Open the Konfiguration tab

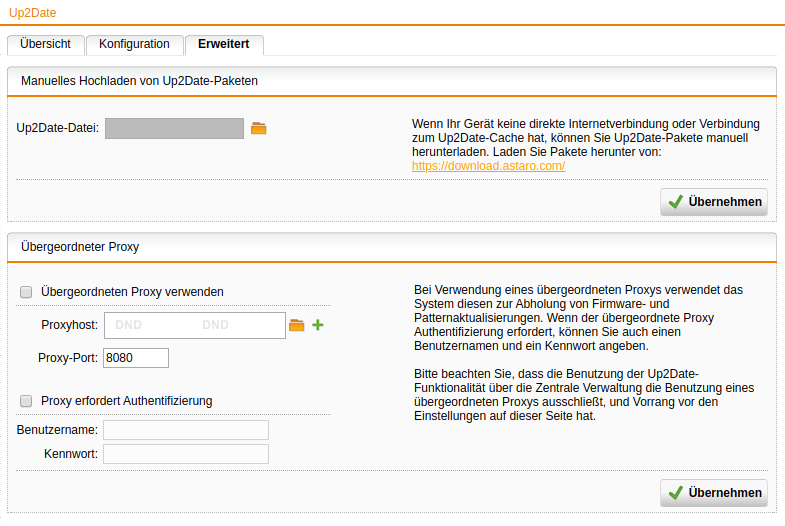coord(134,44)
